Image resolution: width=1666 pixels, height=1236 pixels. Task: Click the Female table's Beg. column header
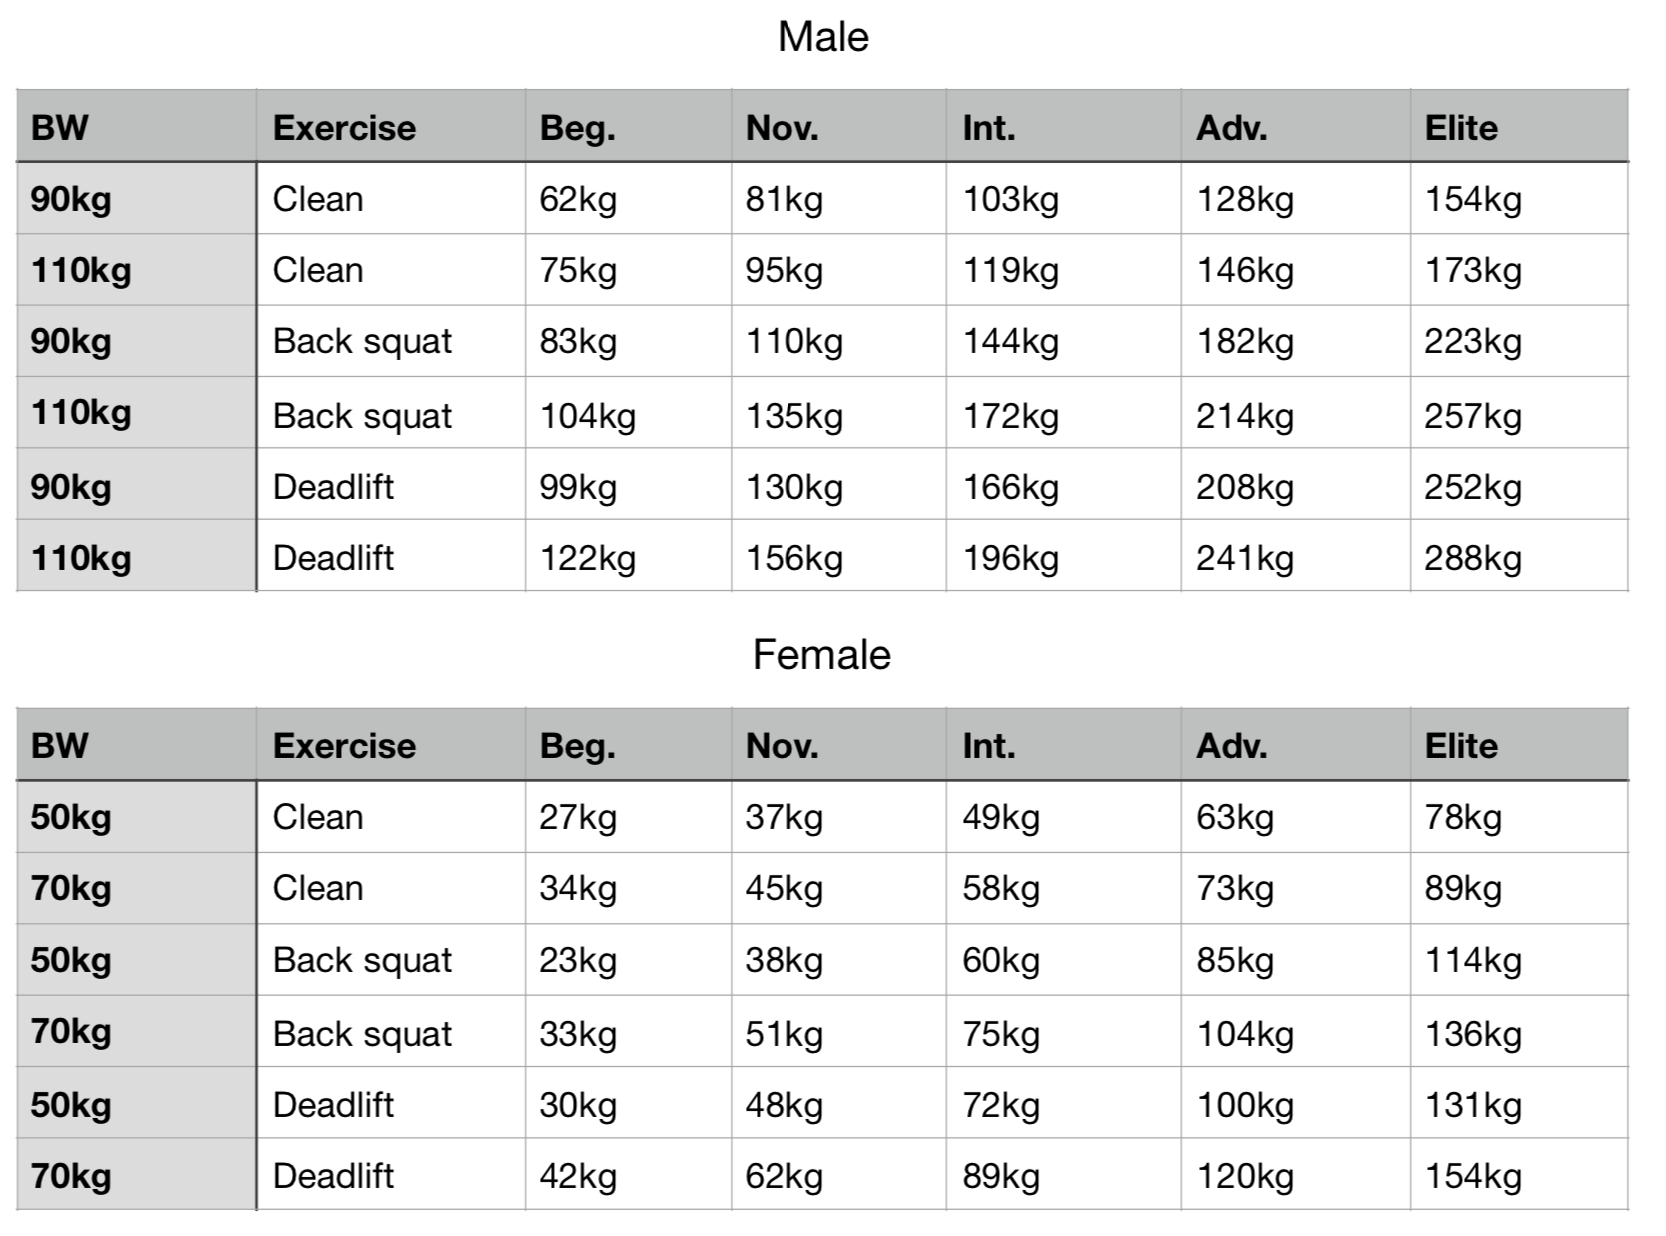coord(628,744)
